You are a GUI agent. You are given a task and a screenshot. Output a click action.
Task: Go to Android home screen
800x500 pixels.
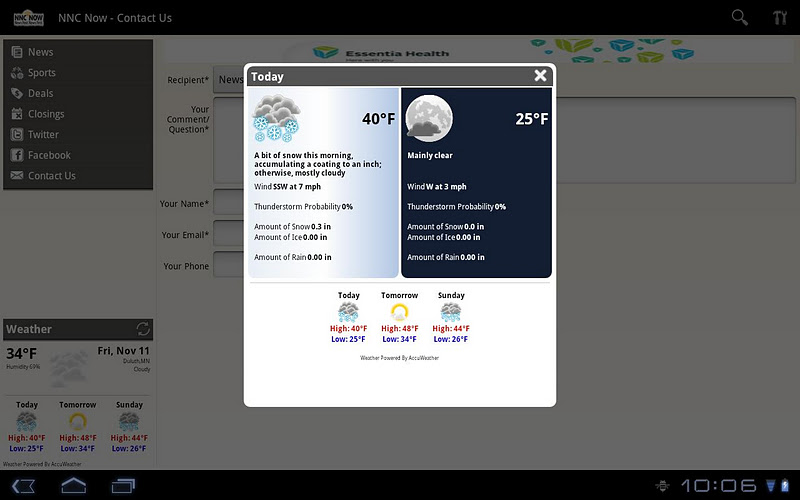tap(73, 485)
